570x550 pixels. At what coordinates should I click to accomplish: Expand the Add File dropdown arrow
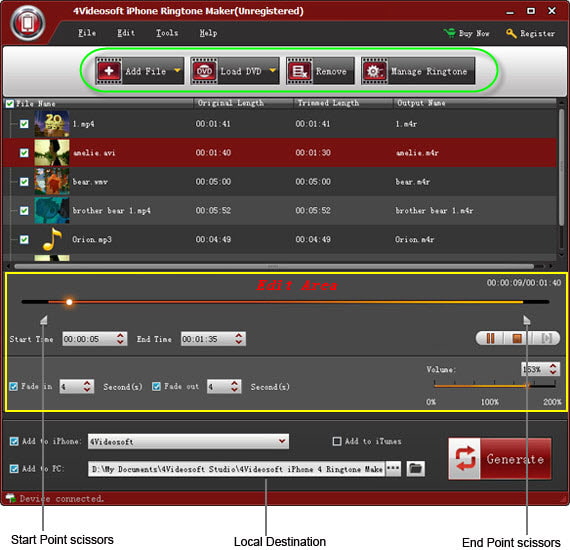pos(177,71)
